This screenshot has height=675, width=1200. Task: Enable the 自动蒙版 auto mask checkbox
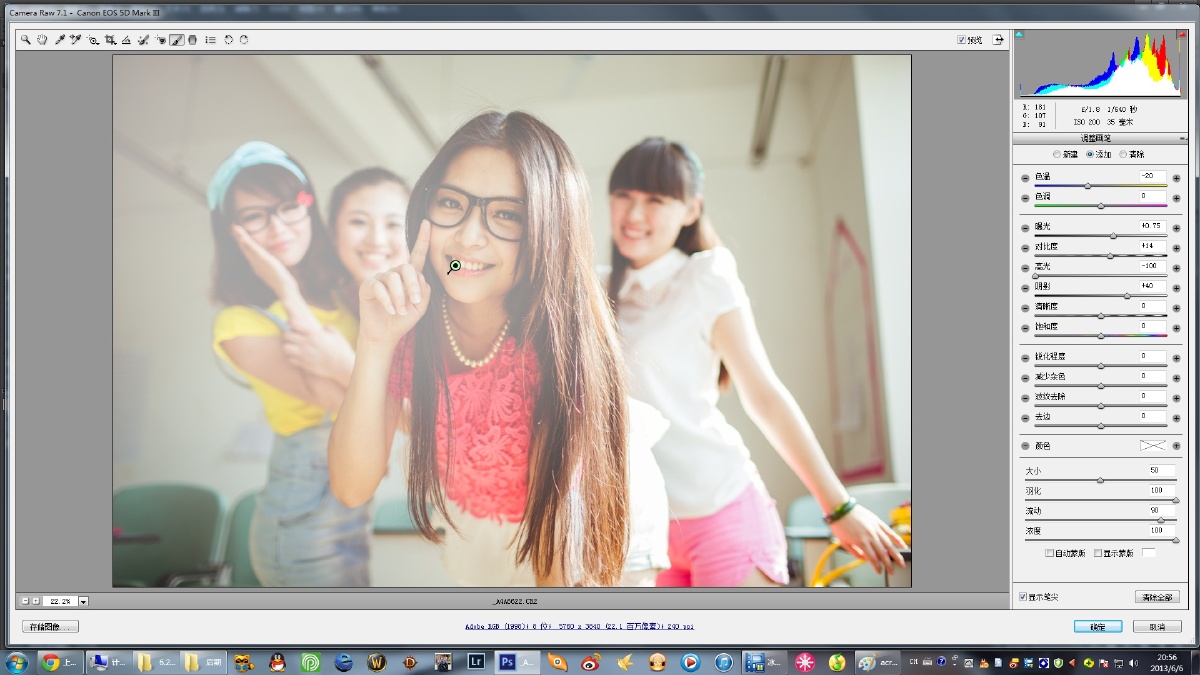pyautogui.click(x=1049, y=552)
